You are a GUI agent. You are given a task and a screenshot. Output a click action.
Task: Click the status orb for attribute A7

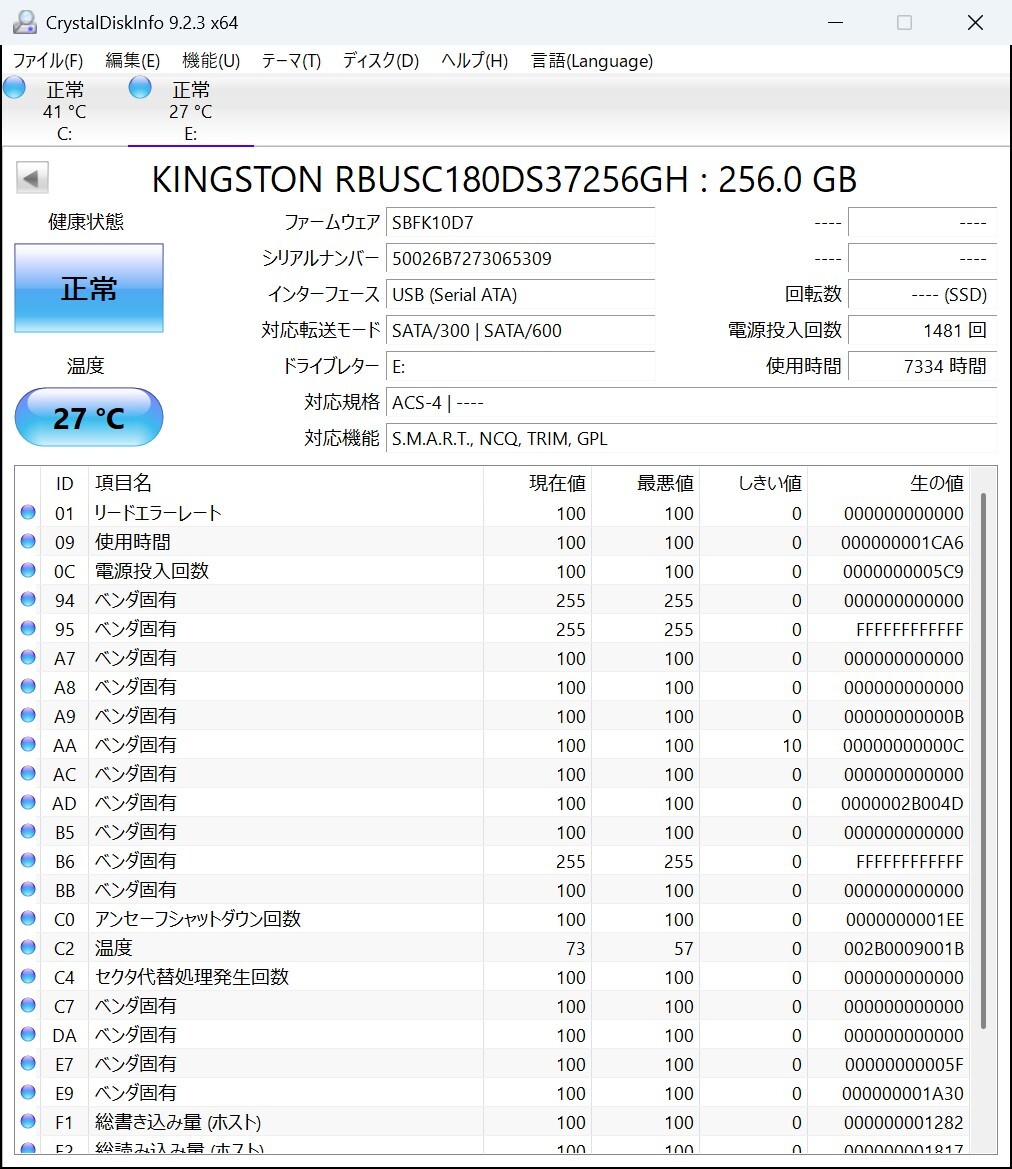point(28,658)
